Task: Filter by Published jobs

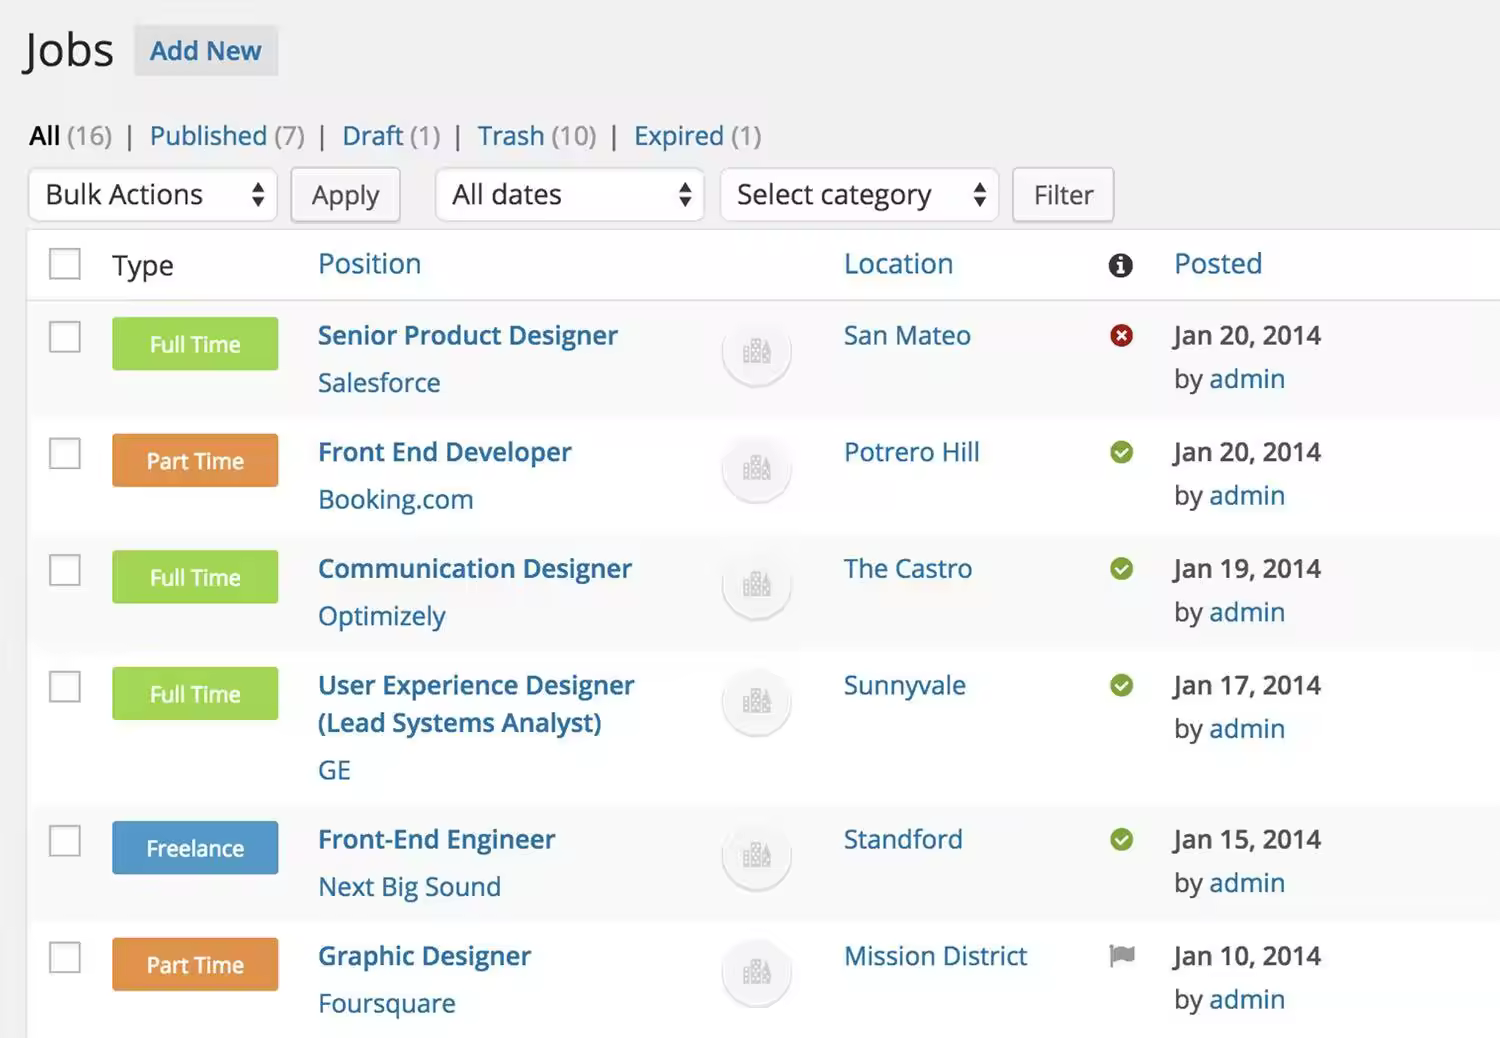Action: pyautogui.click(x=208, y=136)
